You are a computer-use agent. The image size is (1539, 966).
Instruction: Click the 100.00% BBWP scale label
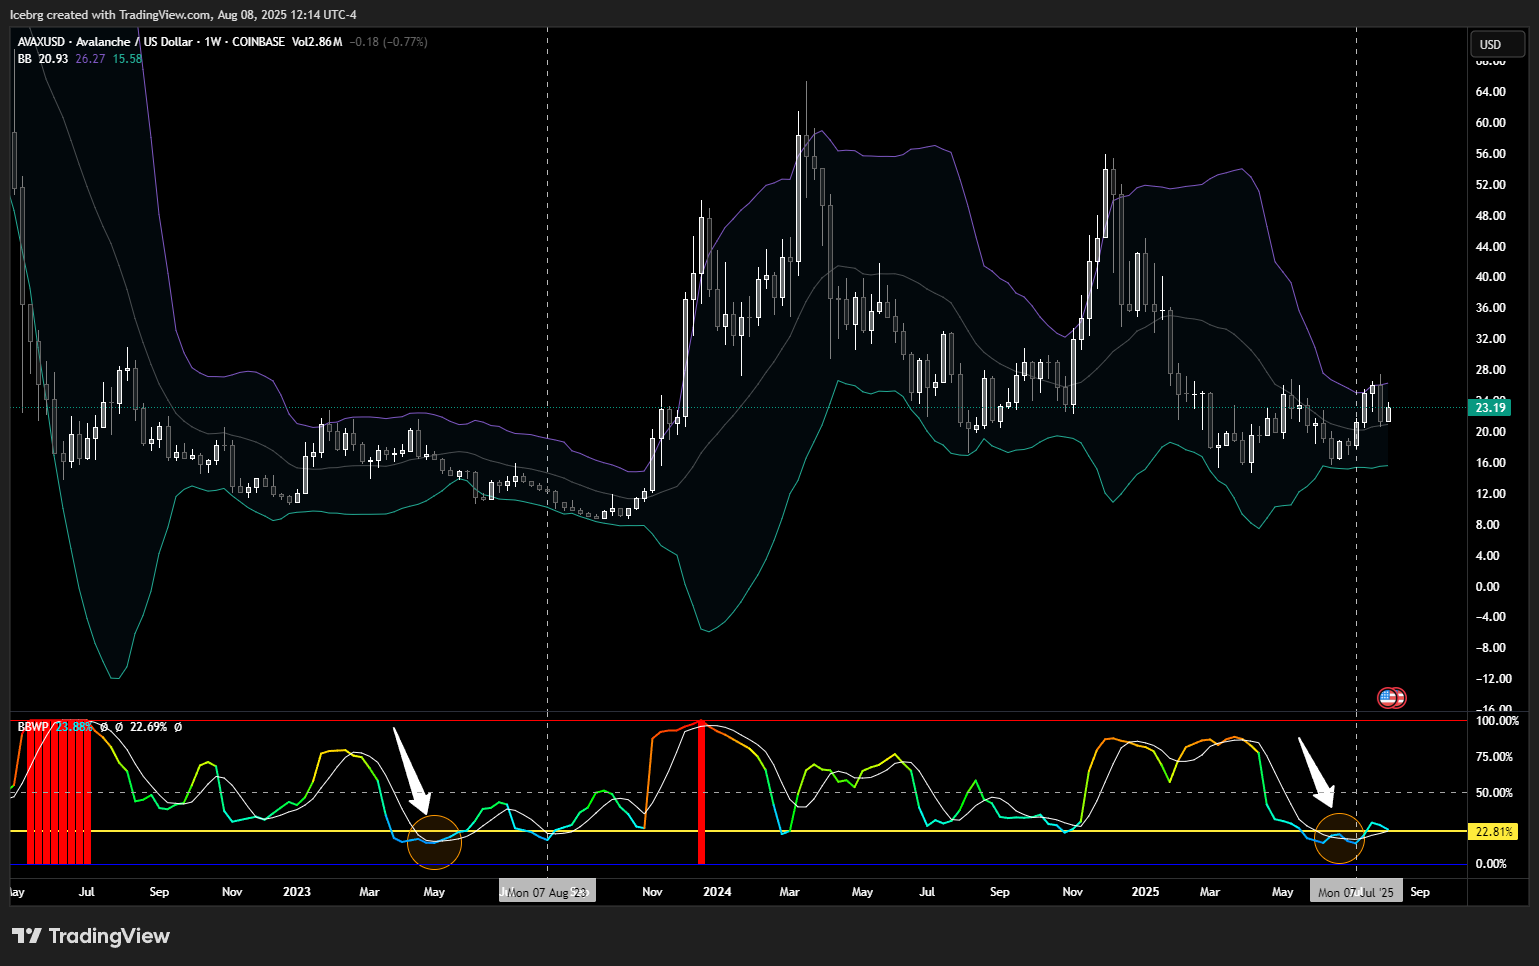1498,721
